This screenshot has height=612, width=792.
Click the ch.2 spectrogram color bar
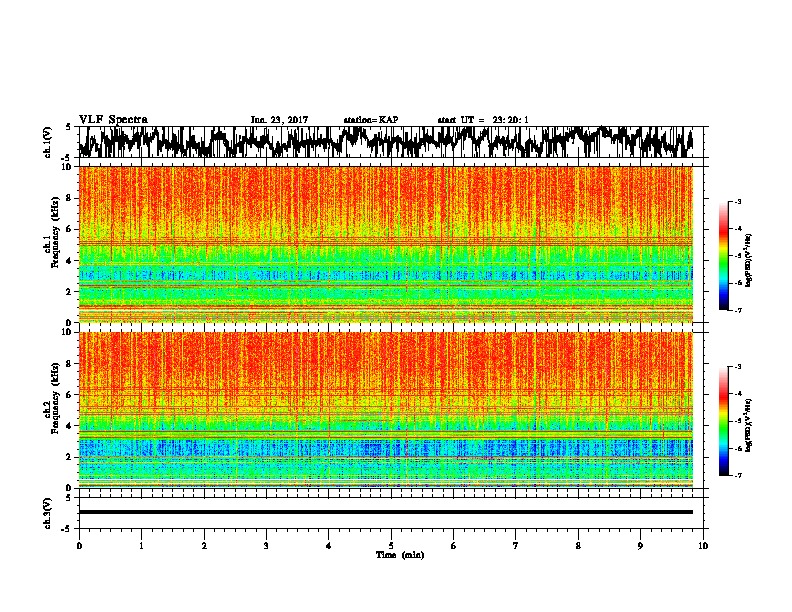click(x=724, y=421)
